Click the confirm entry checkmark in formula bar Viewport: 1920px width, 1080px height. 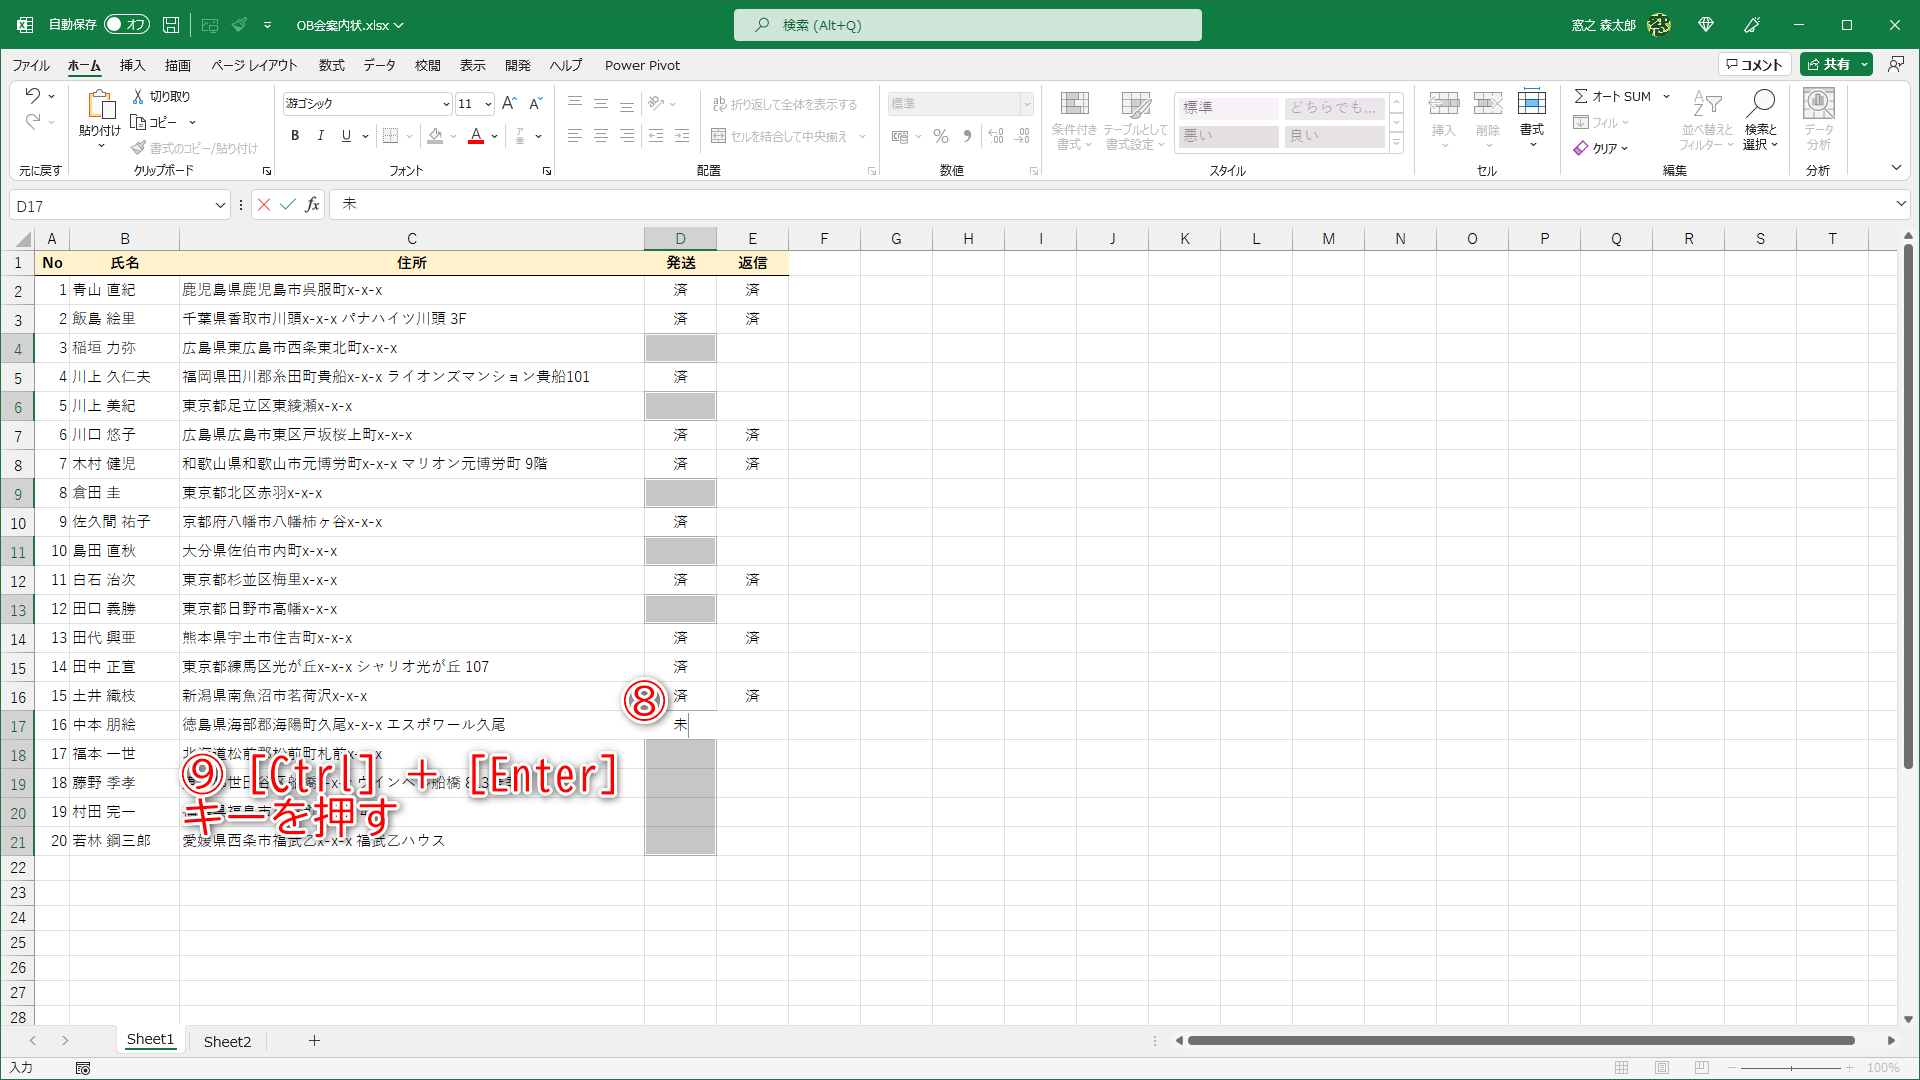[x=288, y=205]
